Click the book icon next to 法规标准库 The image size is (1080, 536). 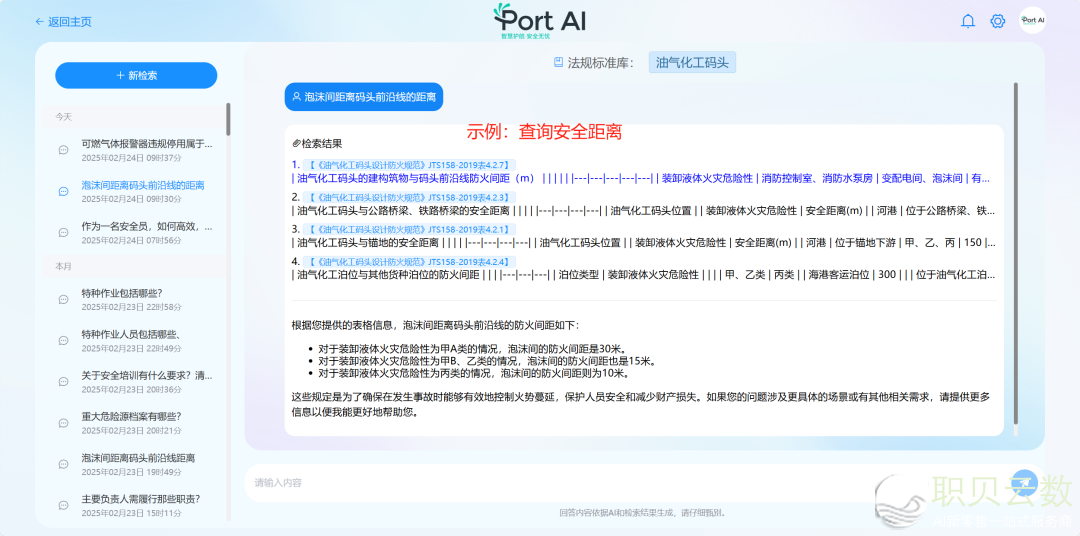tap(558, 62)
